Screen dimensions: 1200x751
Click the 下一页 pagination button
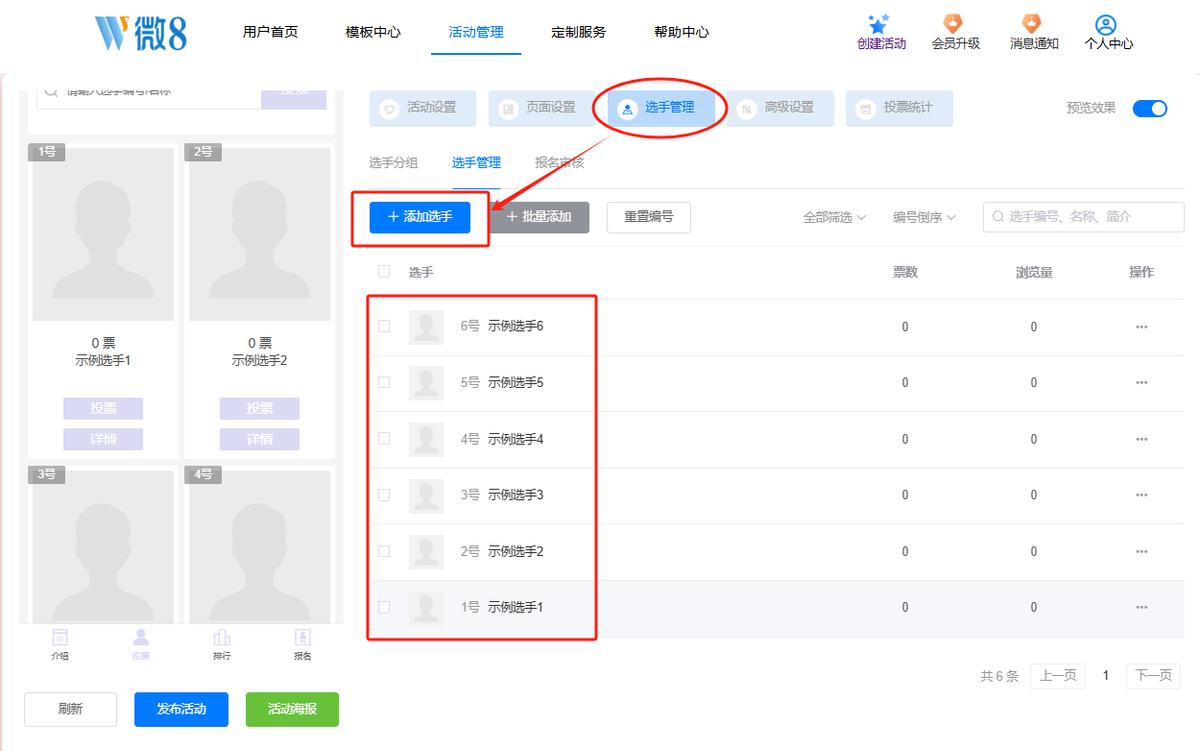point(1153,676)
